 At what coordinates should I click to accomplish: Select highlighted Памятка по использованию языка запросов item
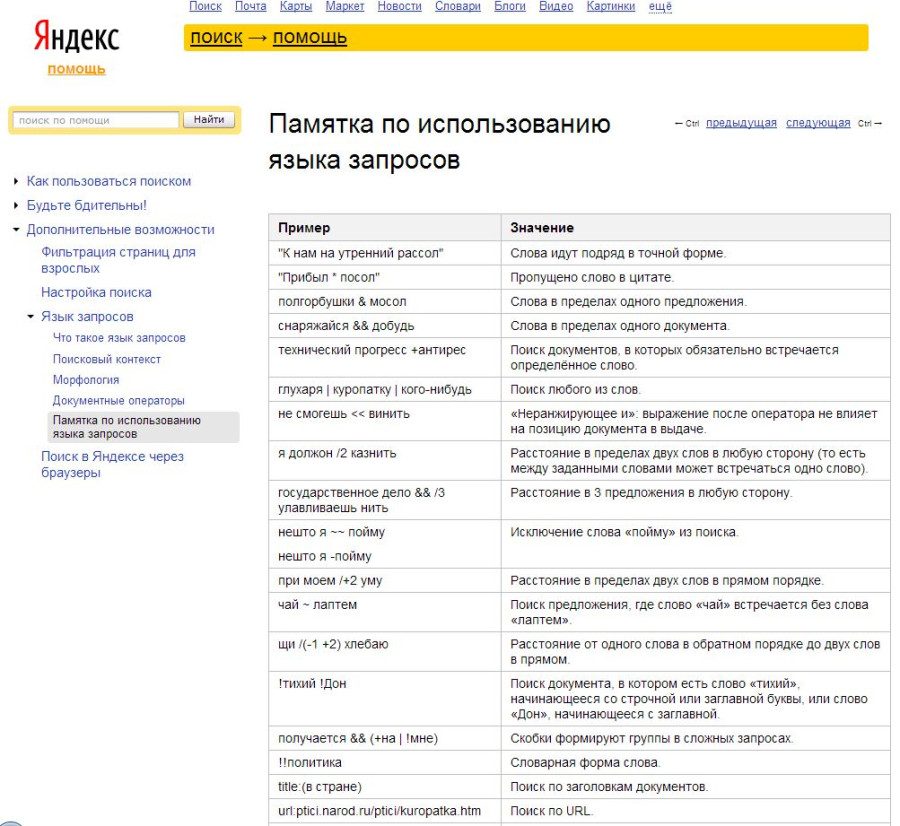click(x=143, y=427)
